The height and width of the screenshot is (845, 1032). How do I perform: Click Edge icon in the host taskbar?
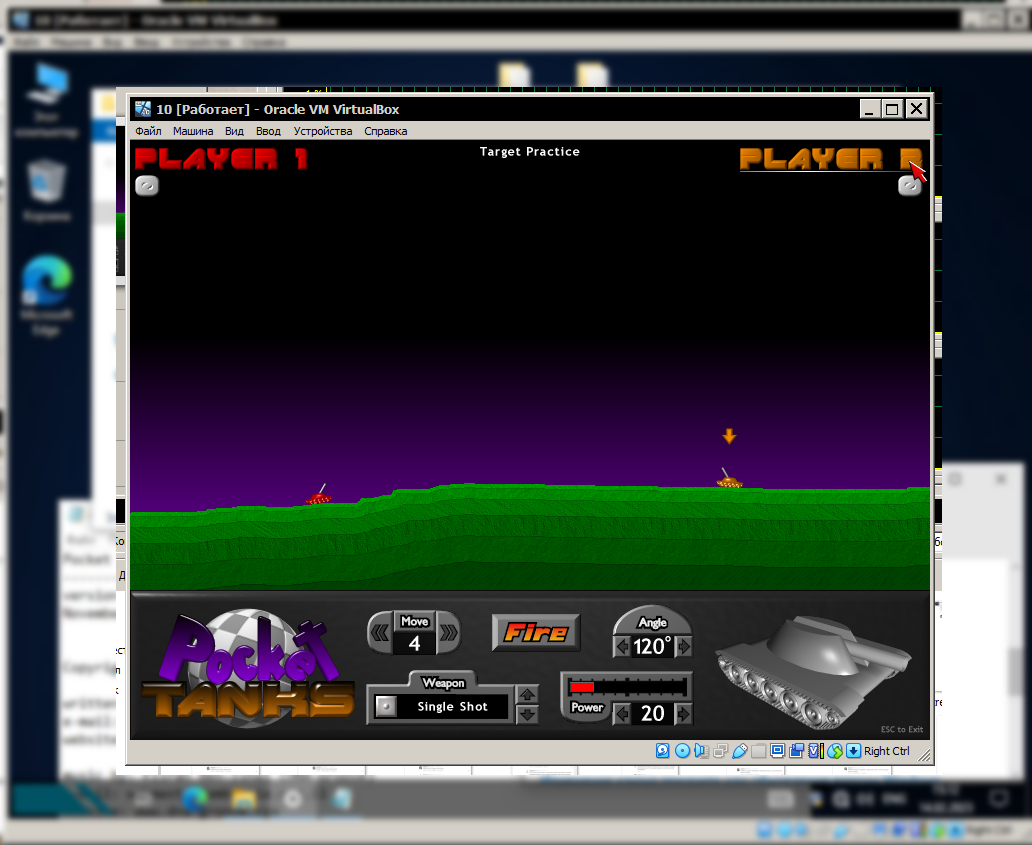[195, 799]
